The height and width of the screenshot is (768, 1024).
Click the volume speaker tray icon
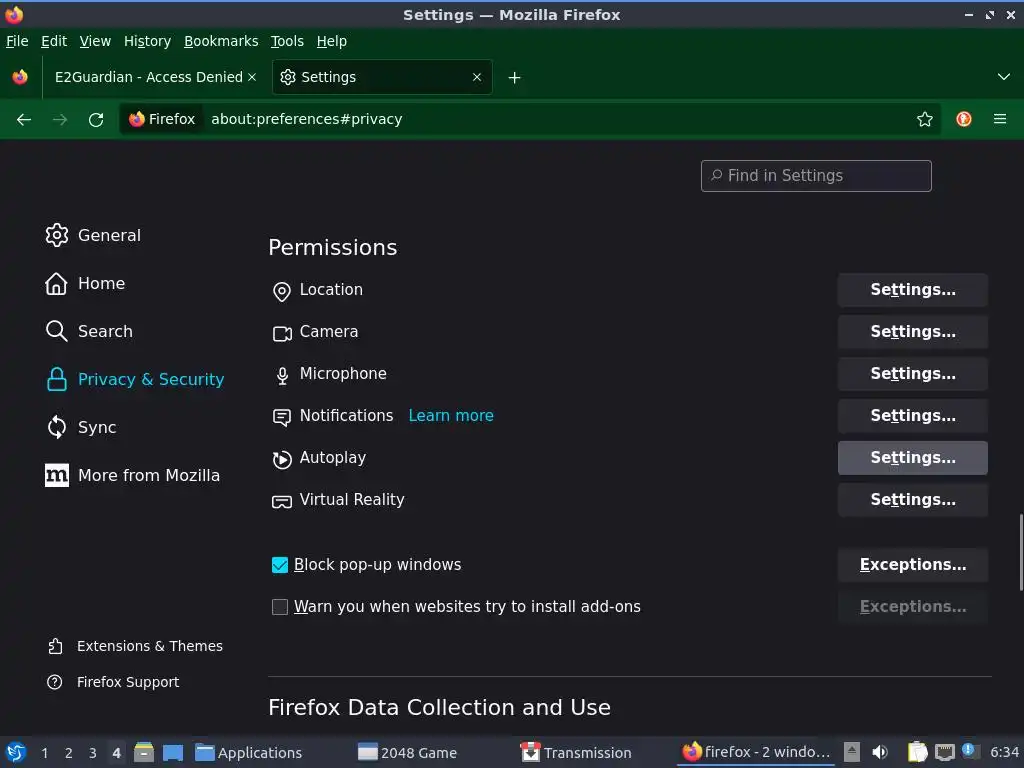[x=880, y=752]
